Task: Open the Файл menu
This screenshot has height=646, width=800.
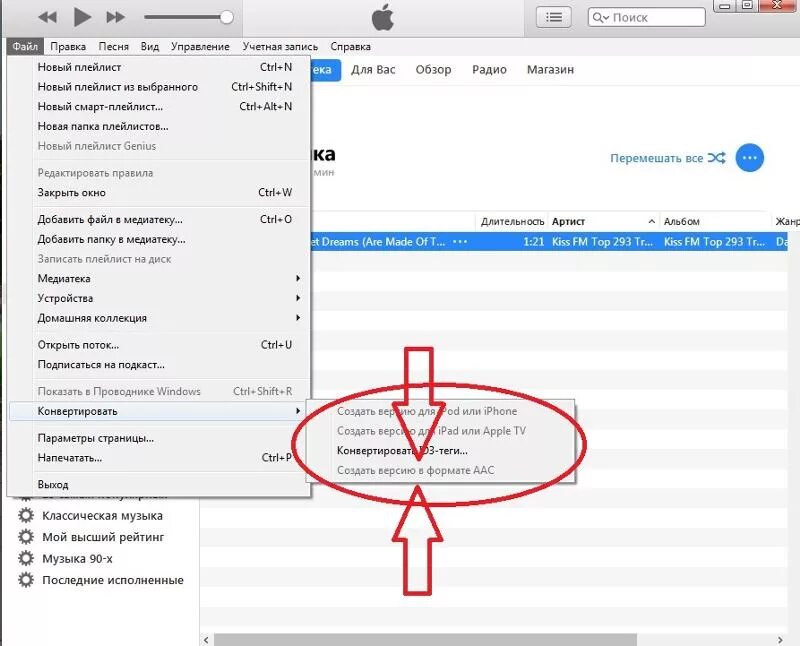Action: click(25, 46)
